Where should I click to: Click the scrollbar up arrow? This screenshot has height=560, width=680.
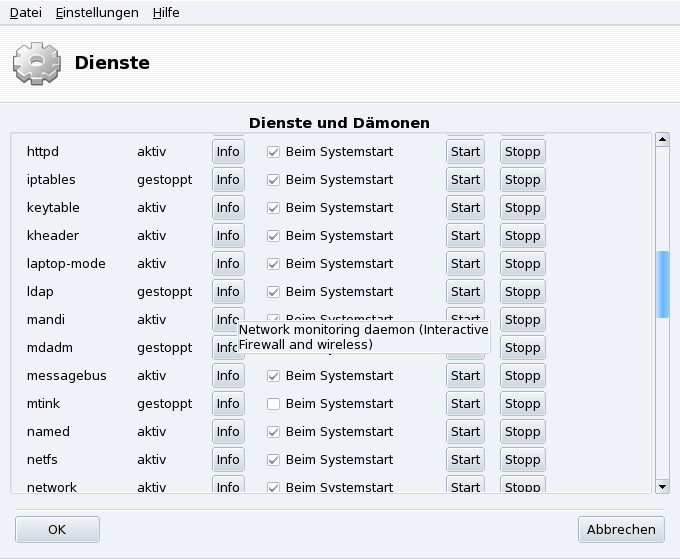[662, 140]
